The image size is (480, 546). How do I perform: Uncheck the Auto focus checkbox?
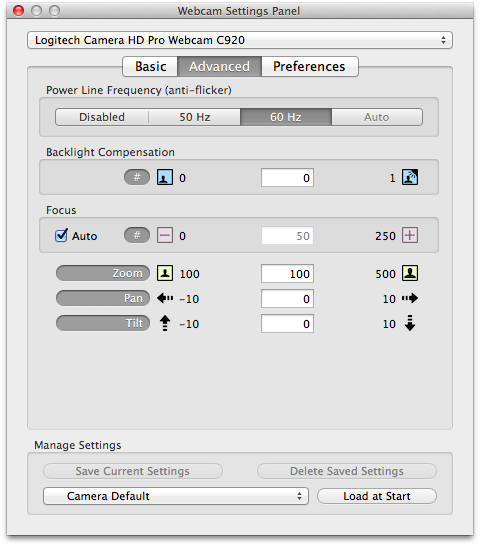61,235
